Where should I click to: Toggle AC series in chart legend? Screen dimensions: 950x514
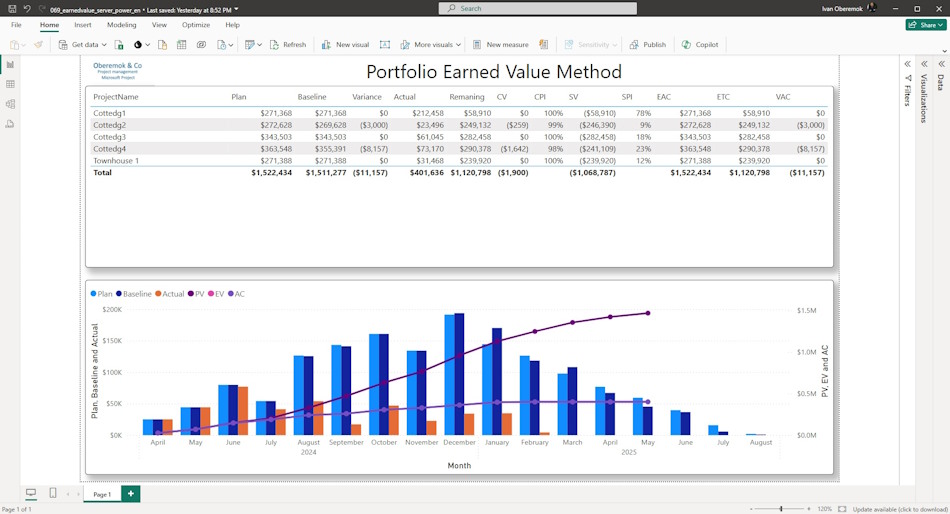(236, 294)
